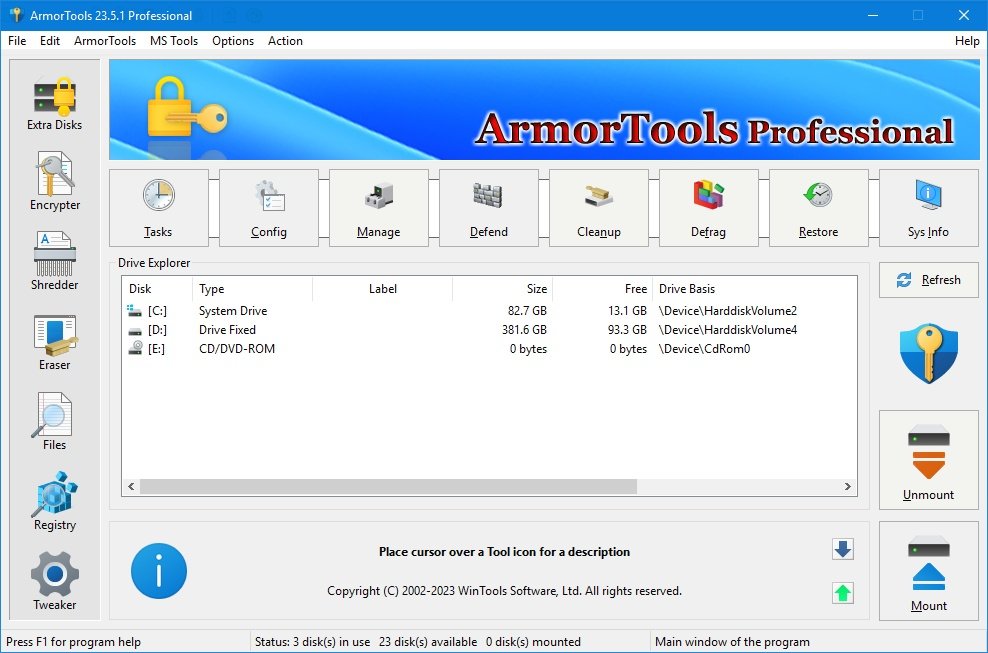Click \Device\CdRom0 text

point(704,349)
